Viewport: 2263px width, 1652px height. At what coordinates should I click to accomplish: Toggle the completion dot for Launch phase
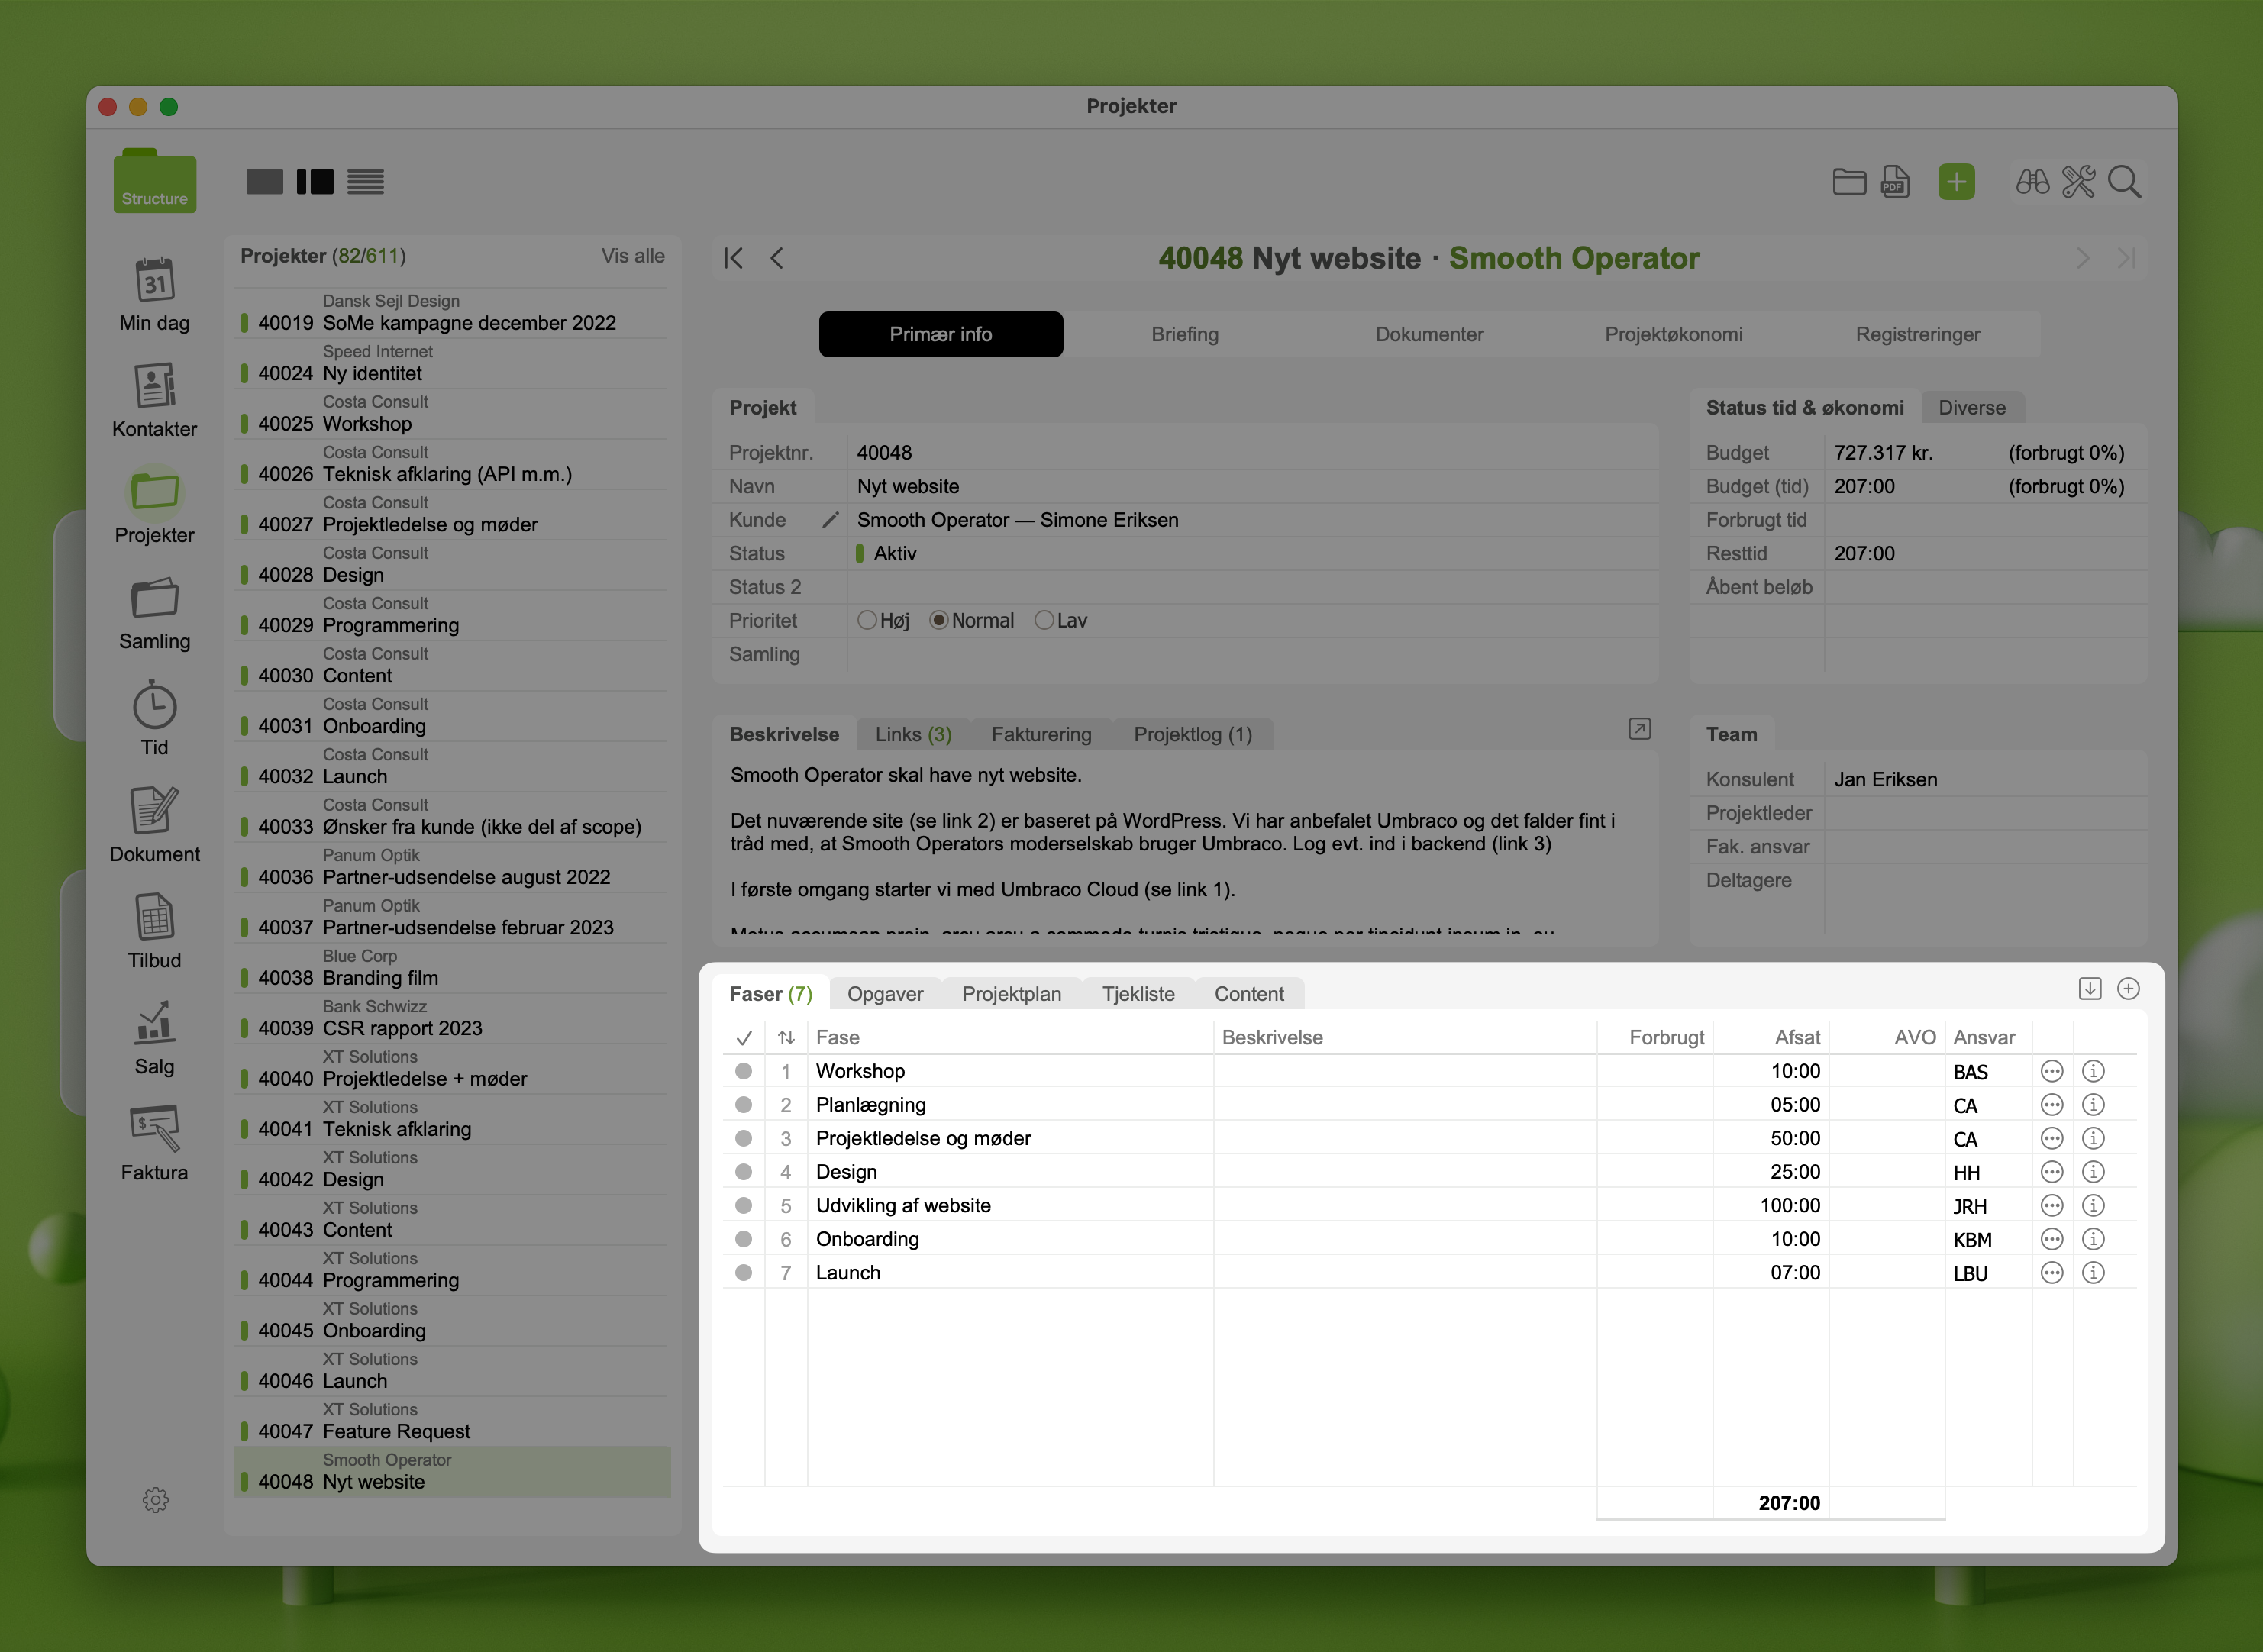click(x=743, y=1273)
